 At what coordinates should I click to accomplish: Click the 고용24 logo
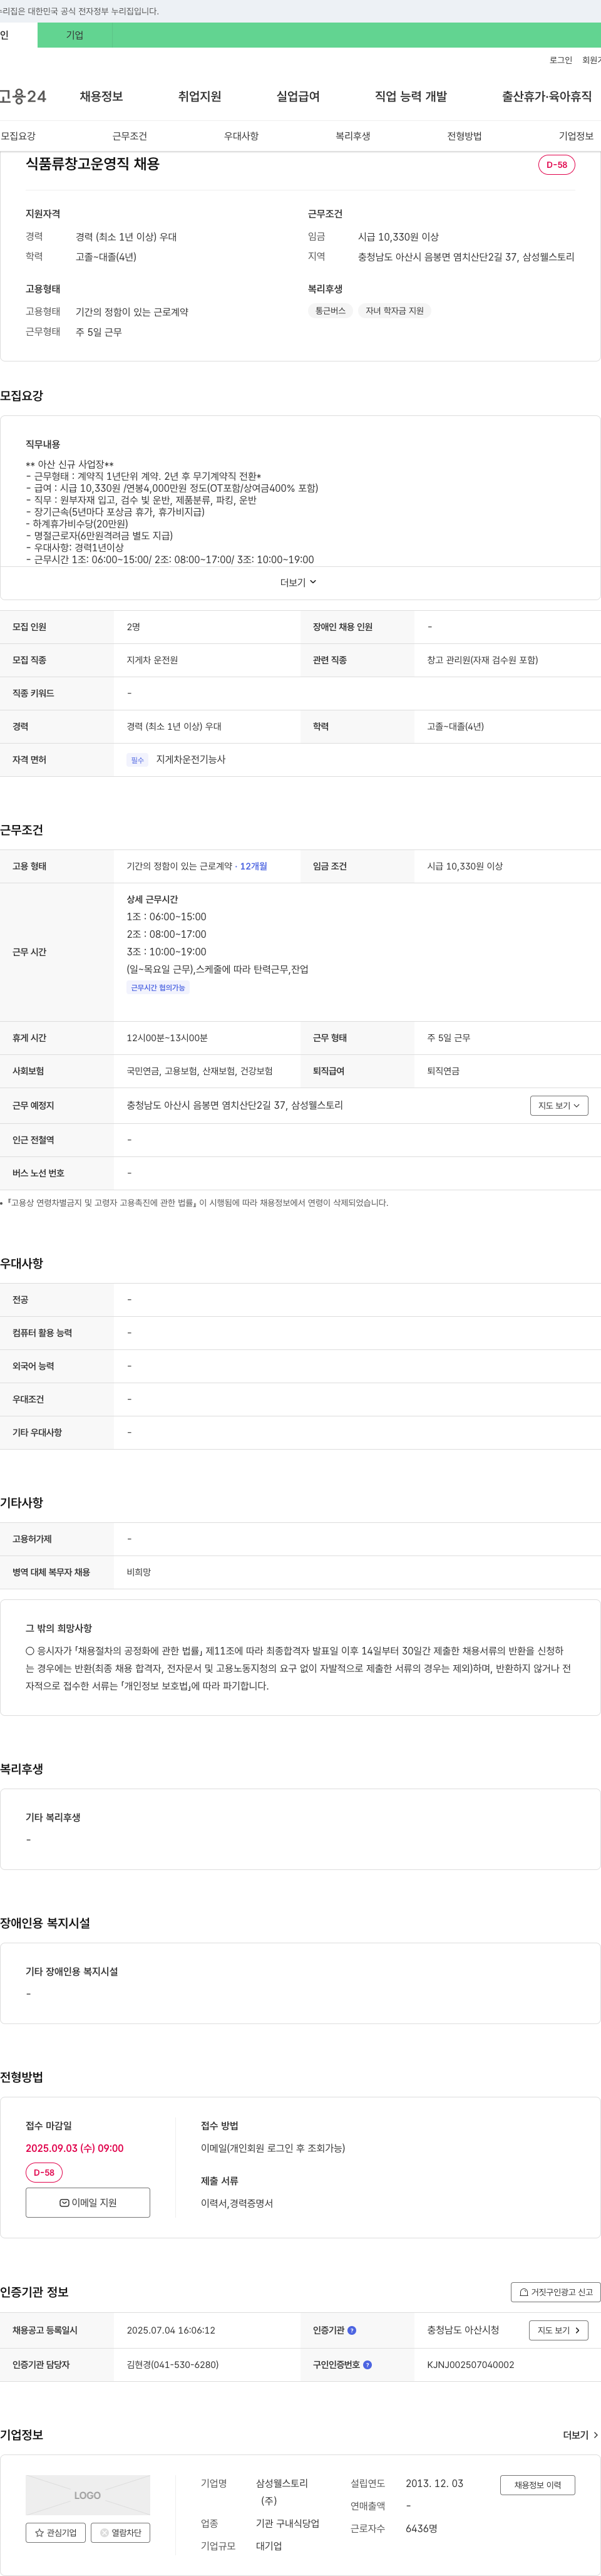click(23, 96)
